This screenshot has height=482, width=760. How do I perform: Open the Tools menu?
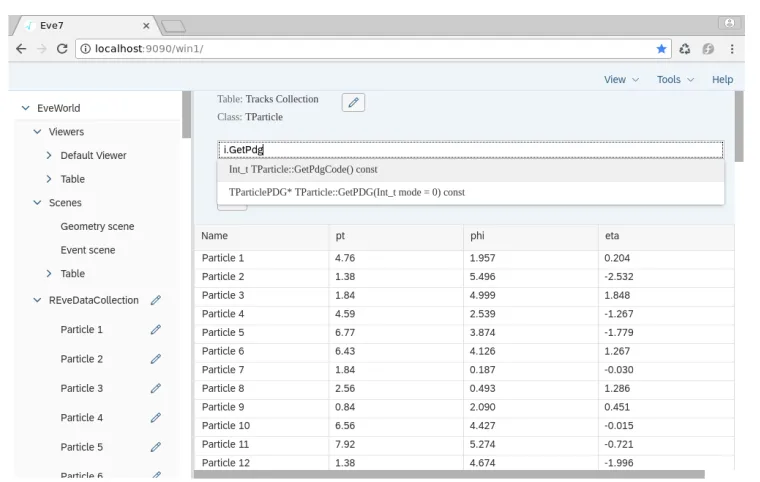click(x=675, y=80)
